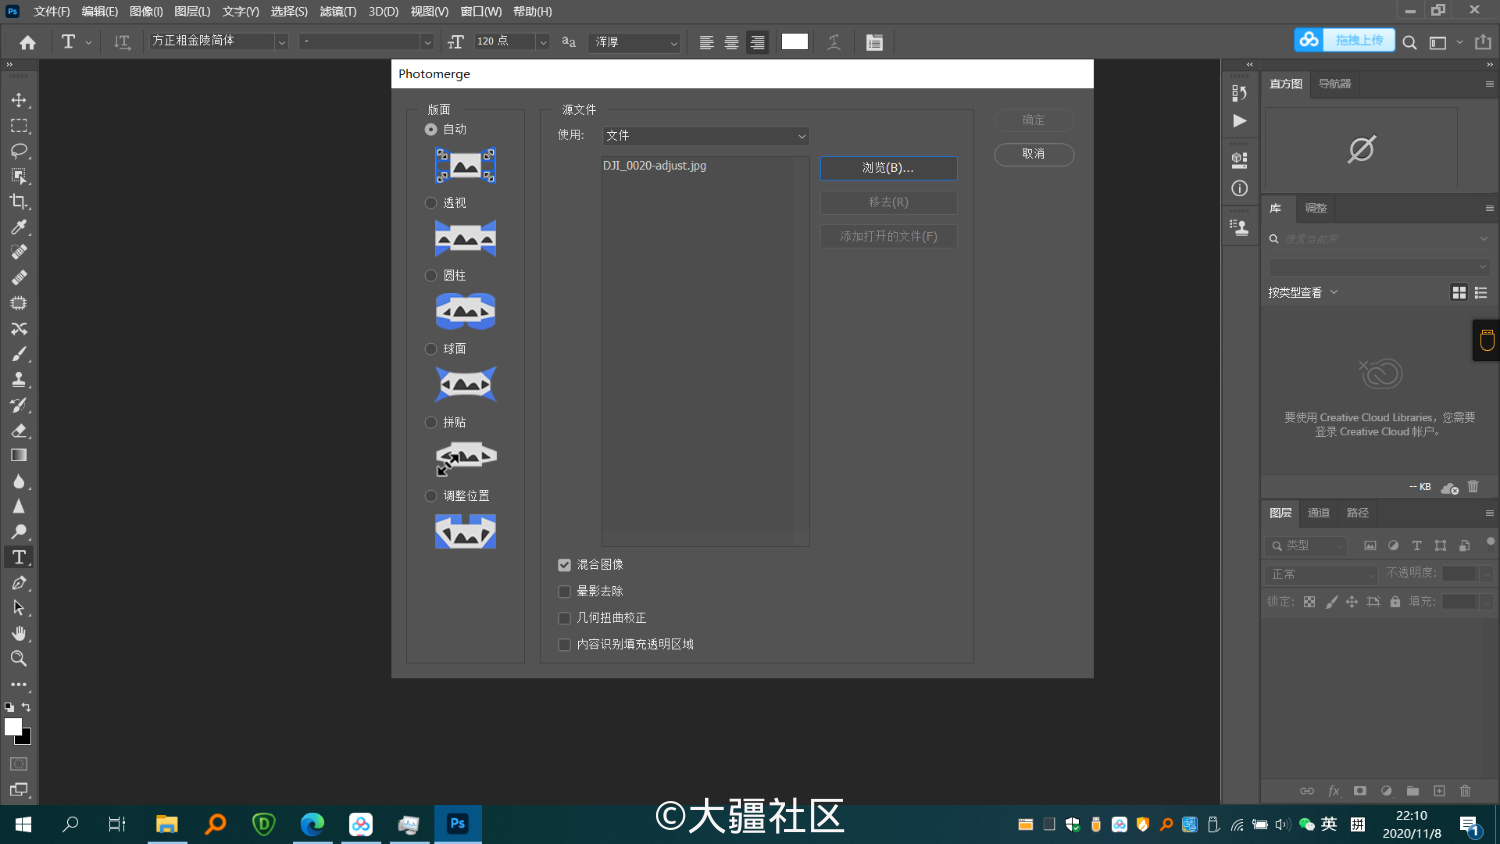Viewport: 1500px width, 844px height.
Task: Click the Hand tool in the toolbar
Action: click(18, 633)
